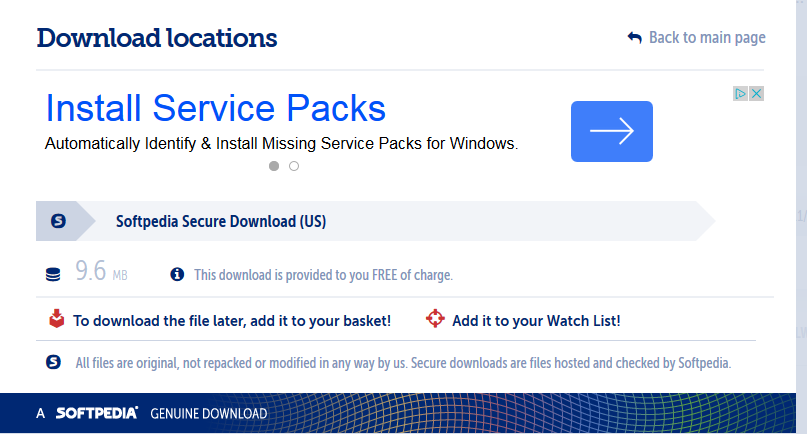
Task: Click the back arrow icon beside main page link
Action: tap(635, 38)
